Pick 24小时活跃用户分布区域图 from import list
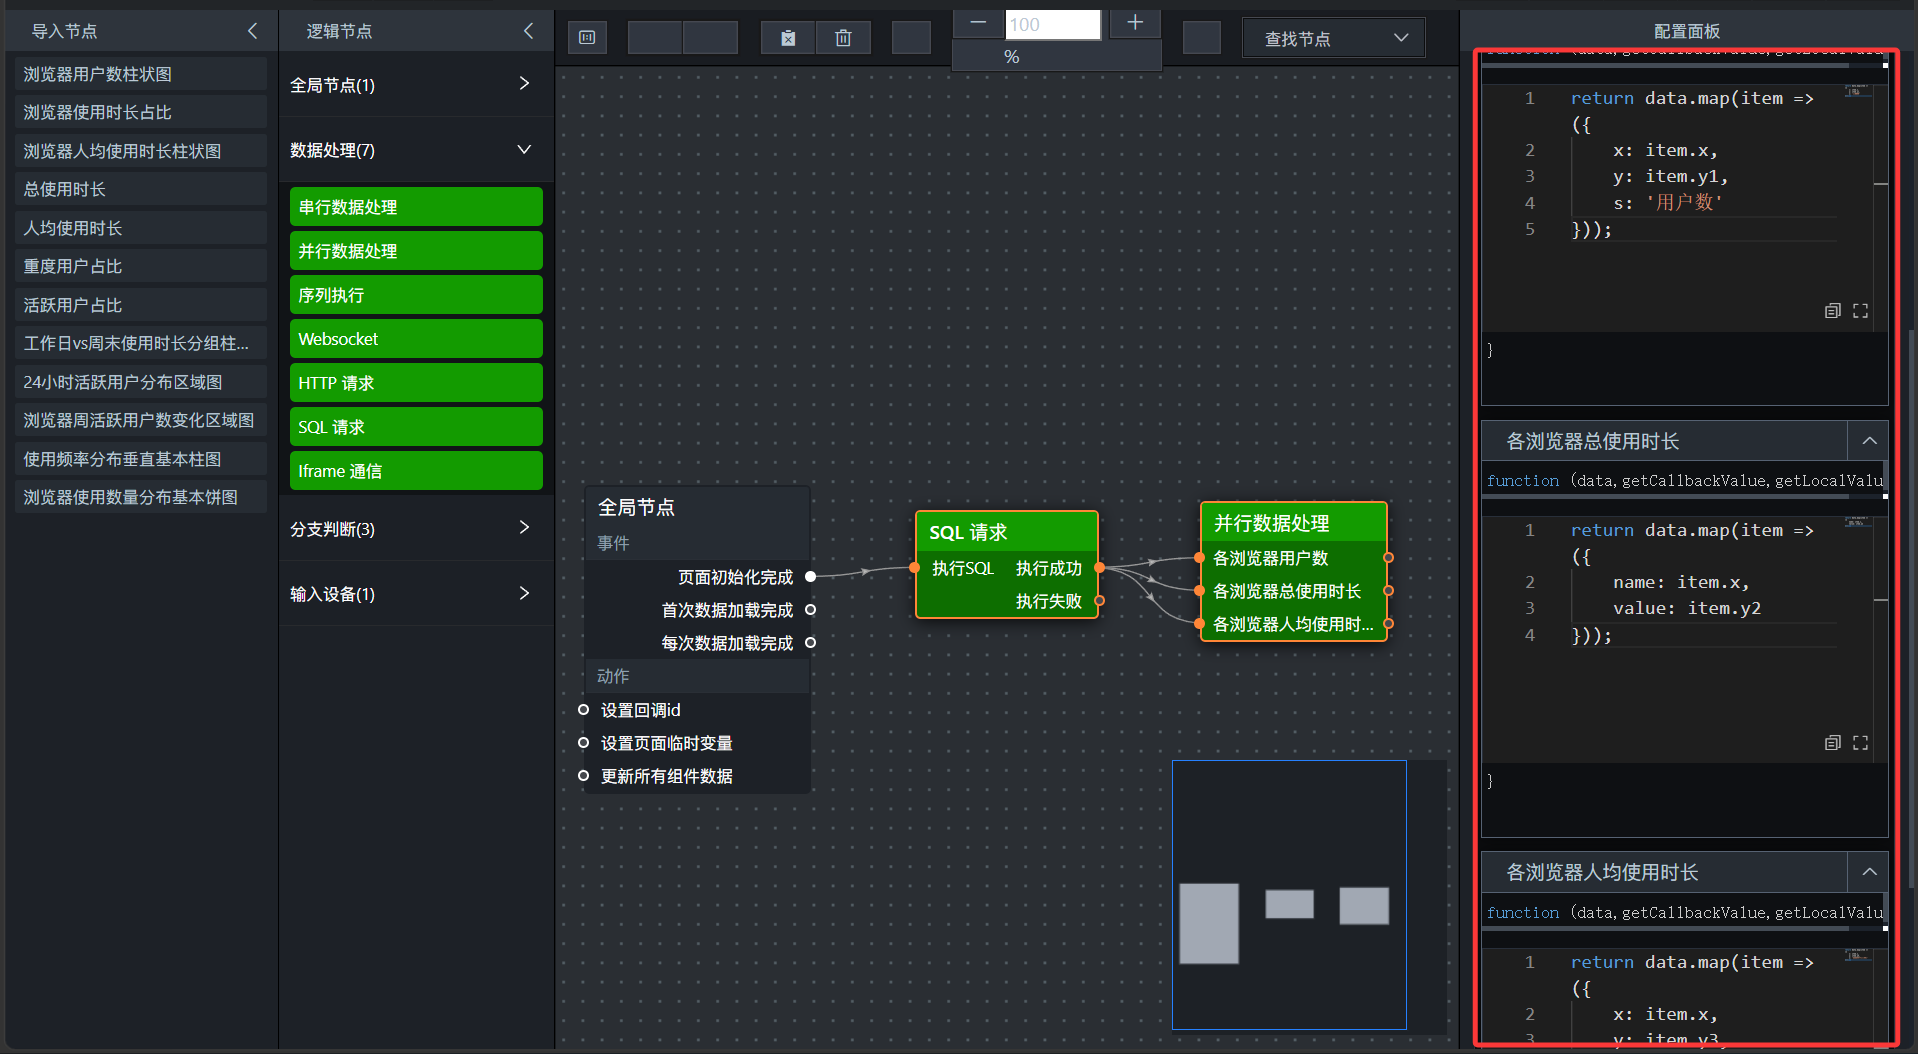This screenshot has width=1918, height=1054. [141, 382]
